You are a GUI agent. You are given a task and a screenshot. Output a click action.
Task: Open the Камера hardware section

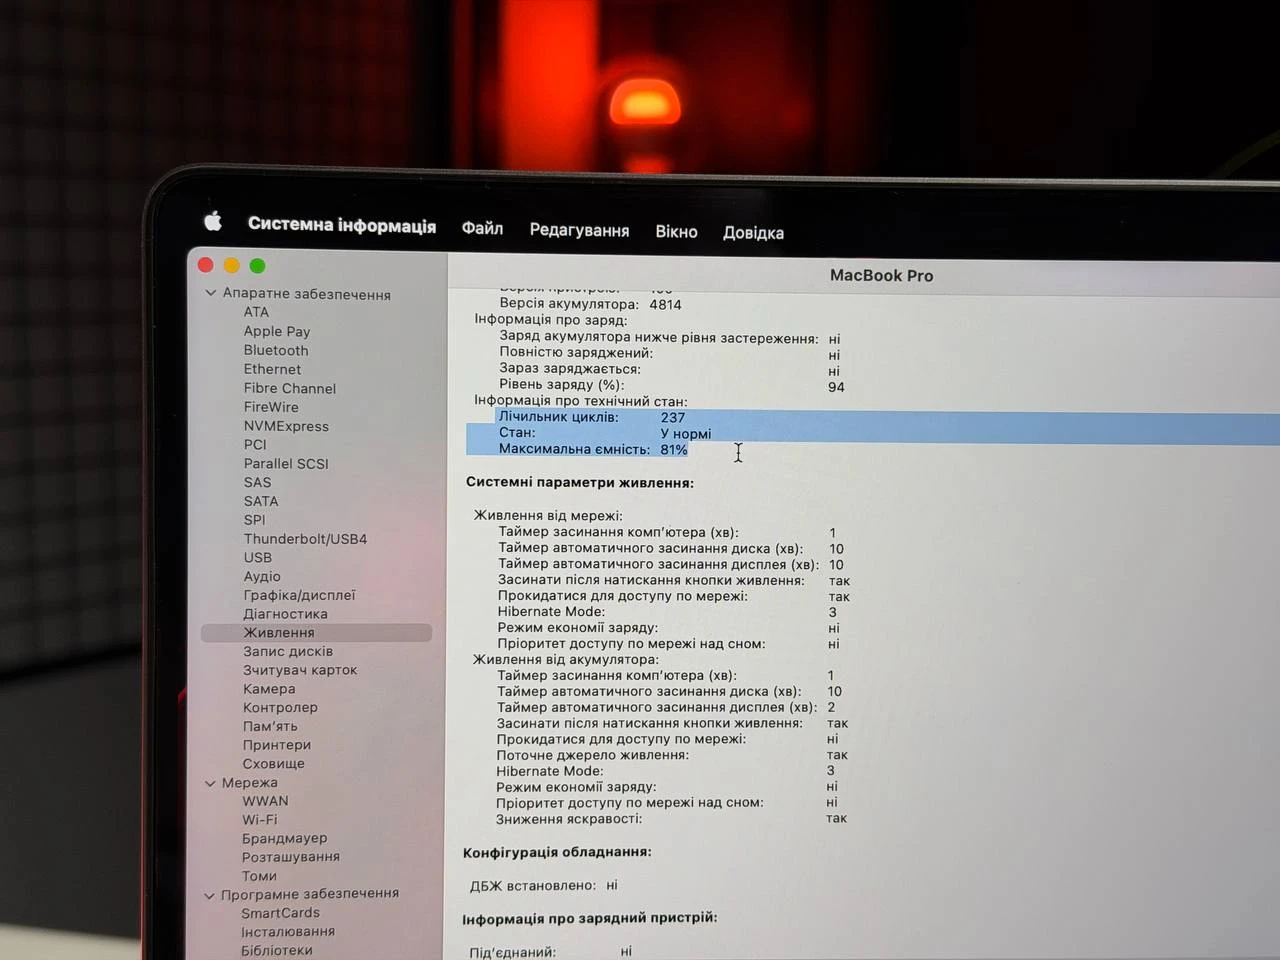click(x=266, y=689)
